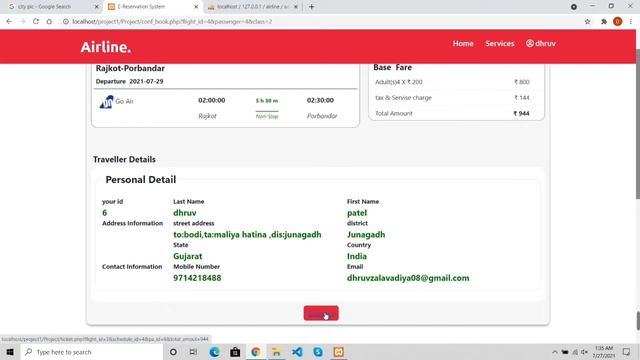Click the browser forward arrow

click(x=22, y=22)
